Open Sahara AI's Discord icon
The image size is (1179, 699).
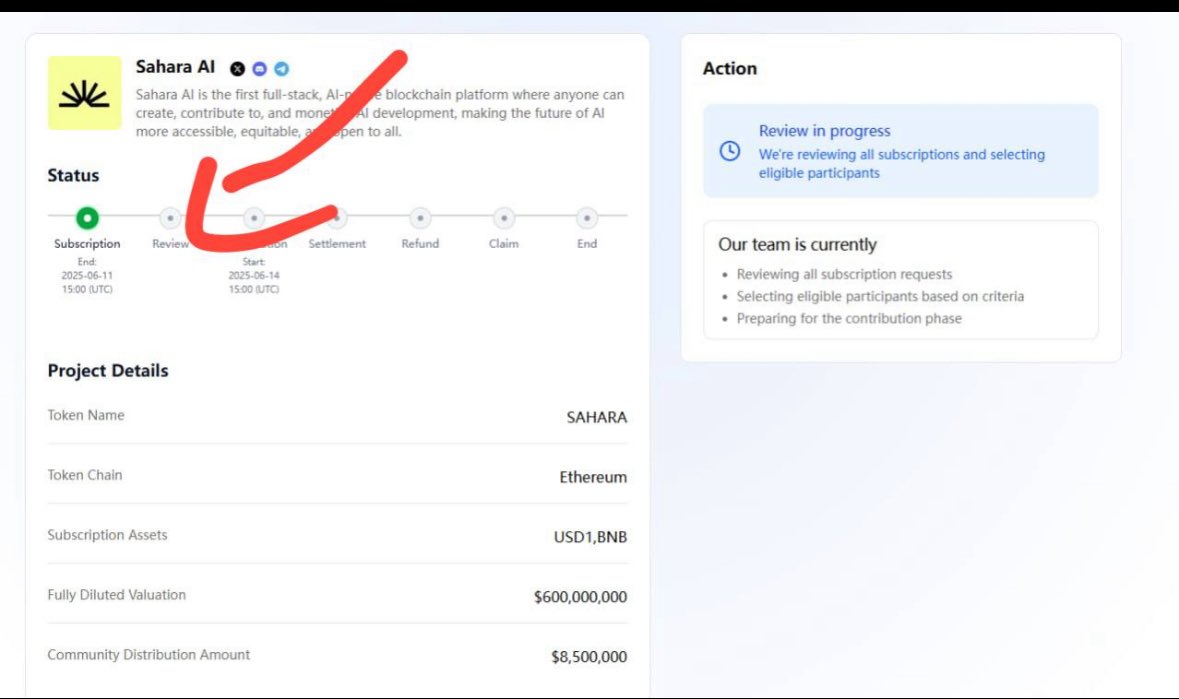tap(259, 69)
